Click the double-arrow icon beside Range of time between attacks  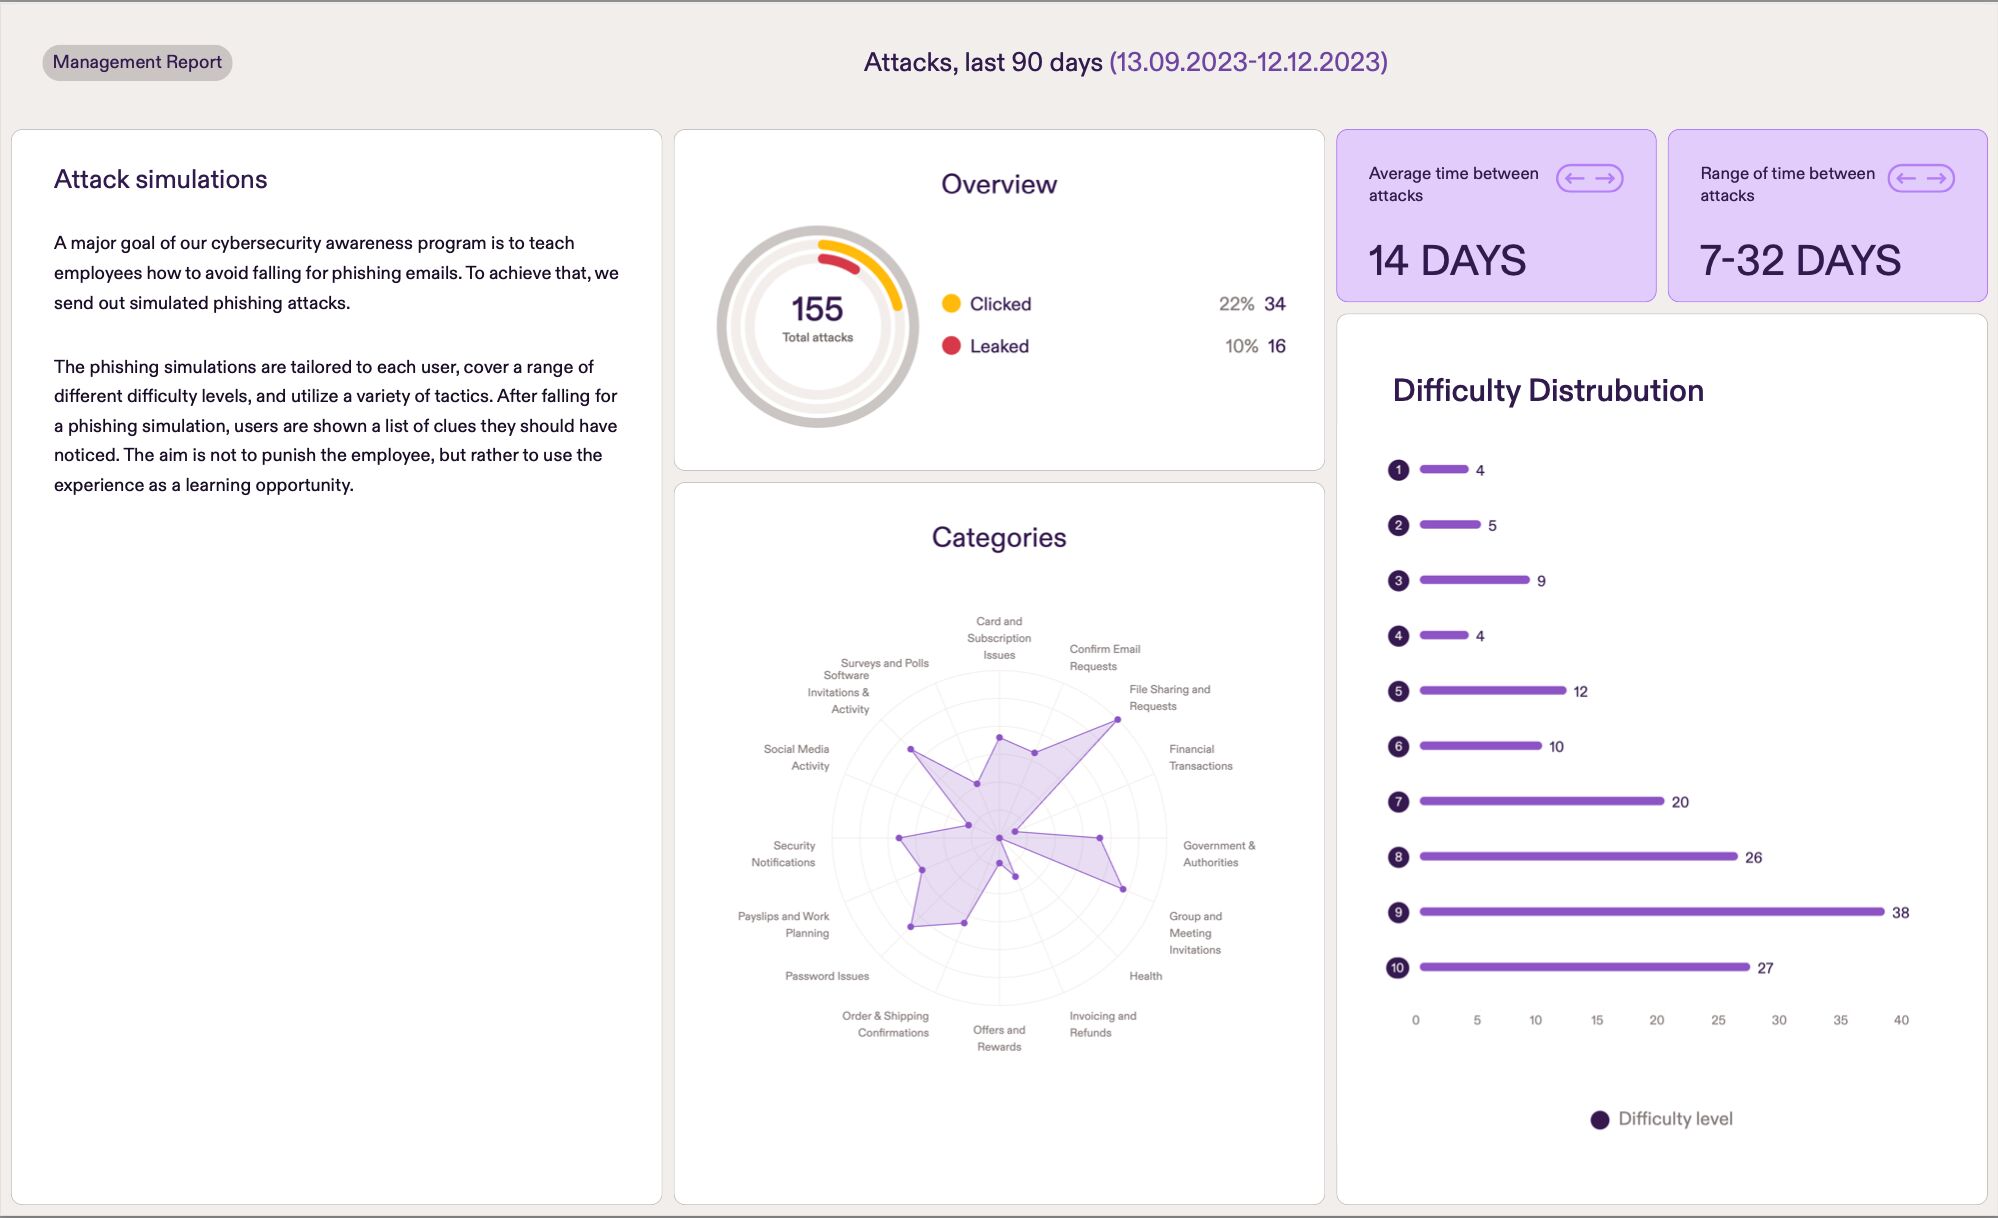pos(1921,179)
